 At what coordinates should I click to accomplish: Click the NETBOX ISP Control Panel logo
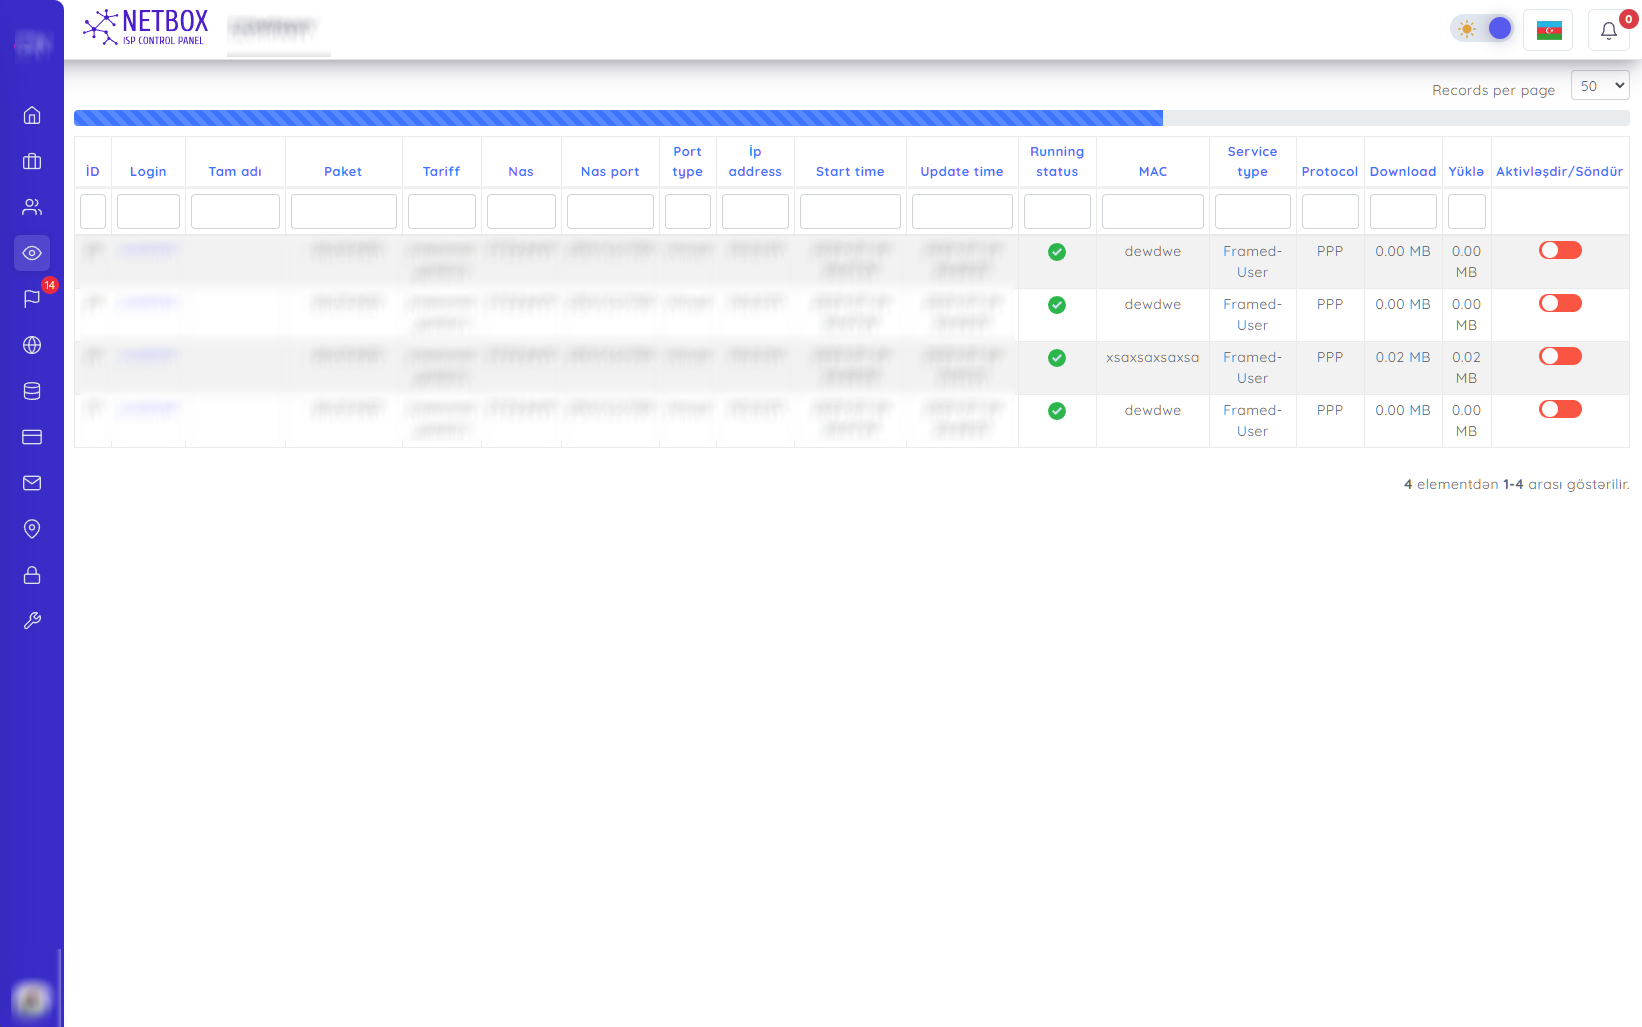click(x=146, y=28)
